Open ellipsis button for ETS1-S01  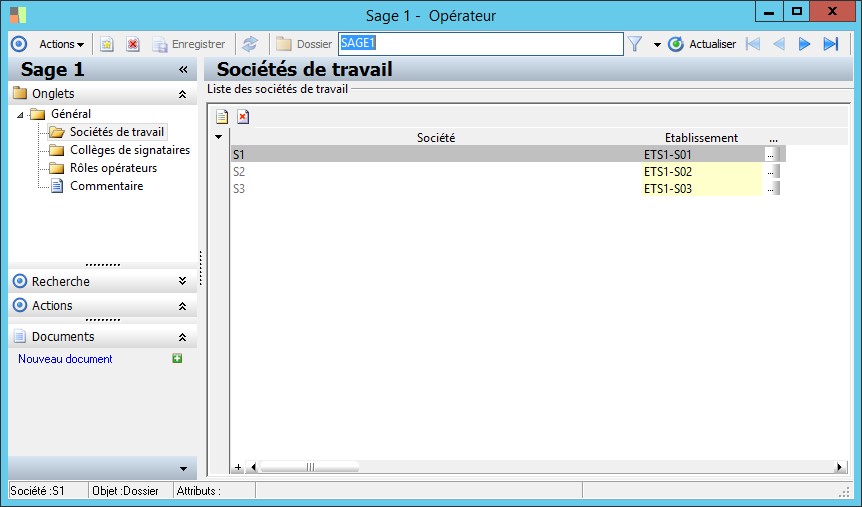click(772, 155)
